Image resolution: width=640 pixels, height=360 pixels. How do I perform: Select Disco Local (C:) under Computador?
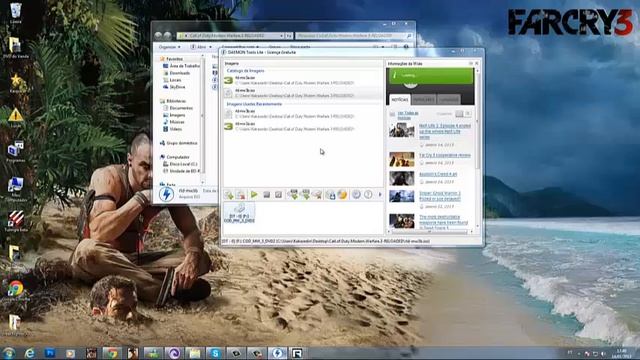(x=180, y=164)
